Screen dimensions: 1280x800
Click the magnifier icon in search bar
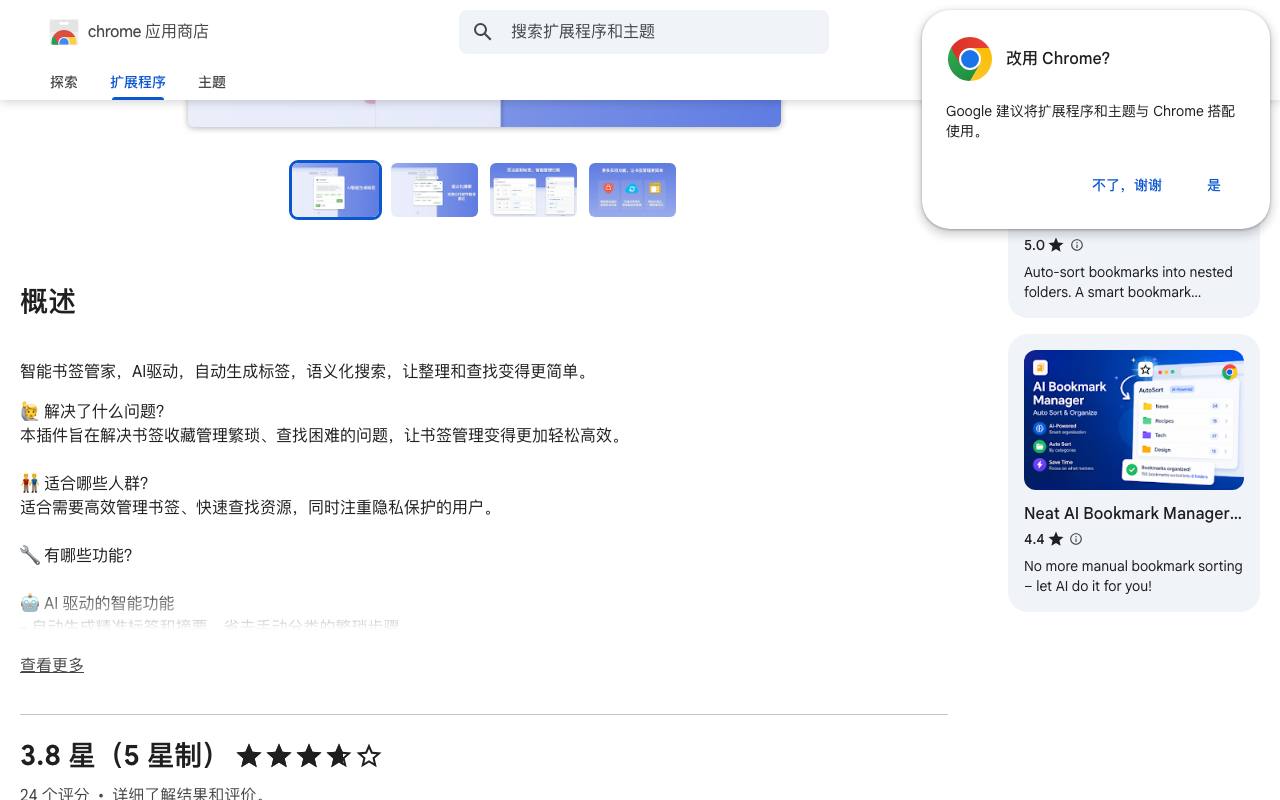[483, 32]
